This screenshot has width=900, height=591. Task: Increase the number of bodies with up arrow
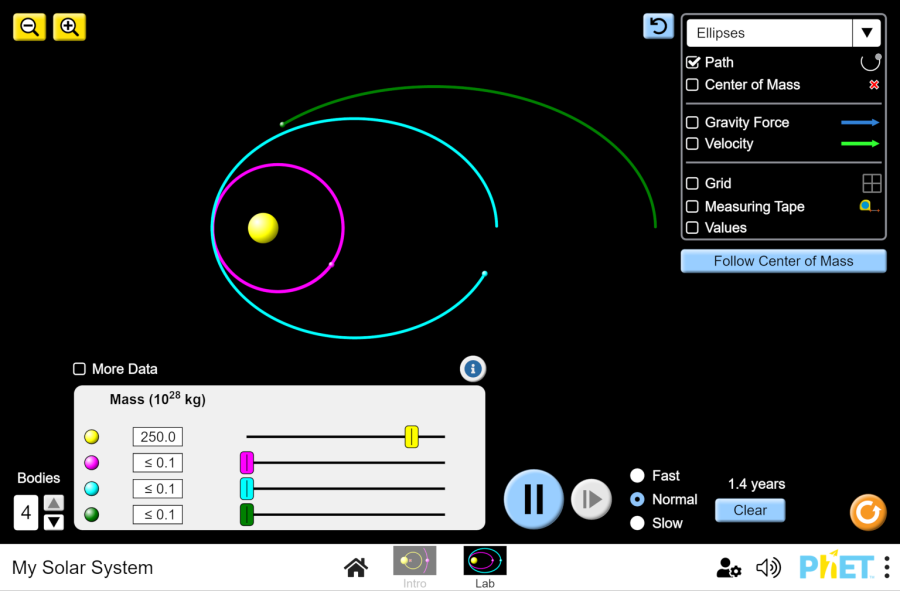(54, 503)
